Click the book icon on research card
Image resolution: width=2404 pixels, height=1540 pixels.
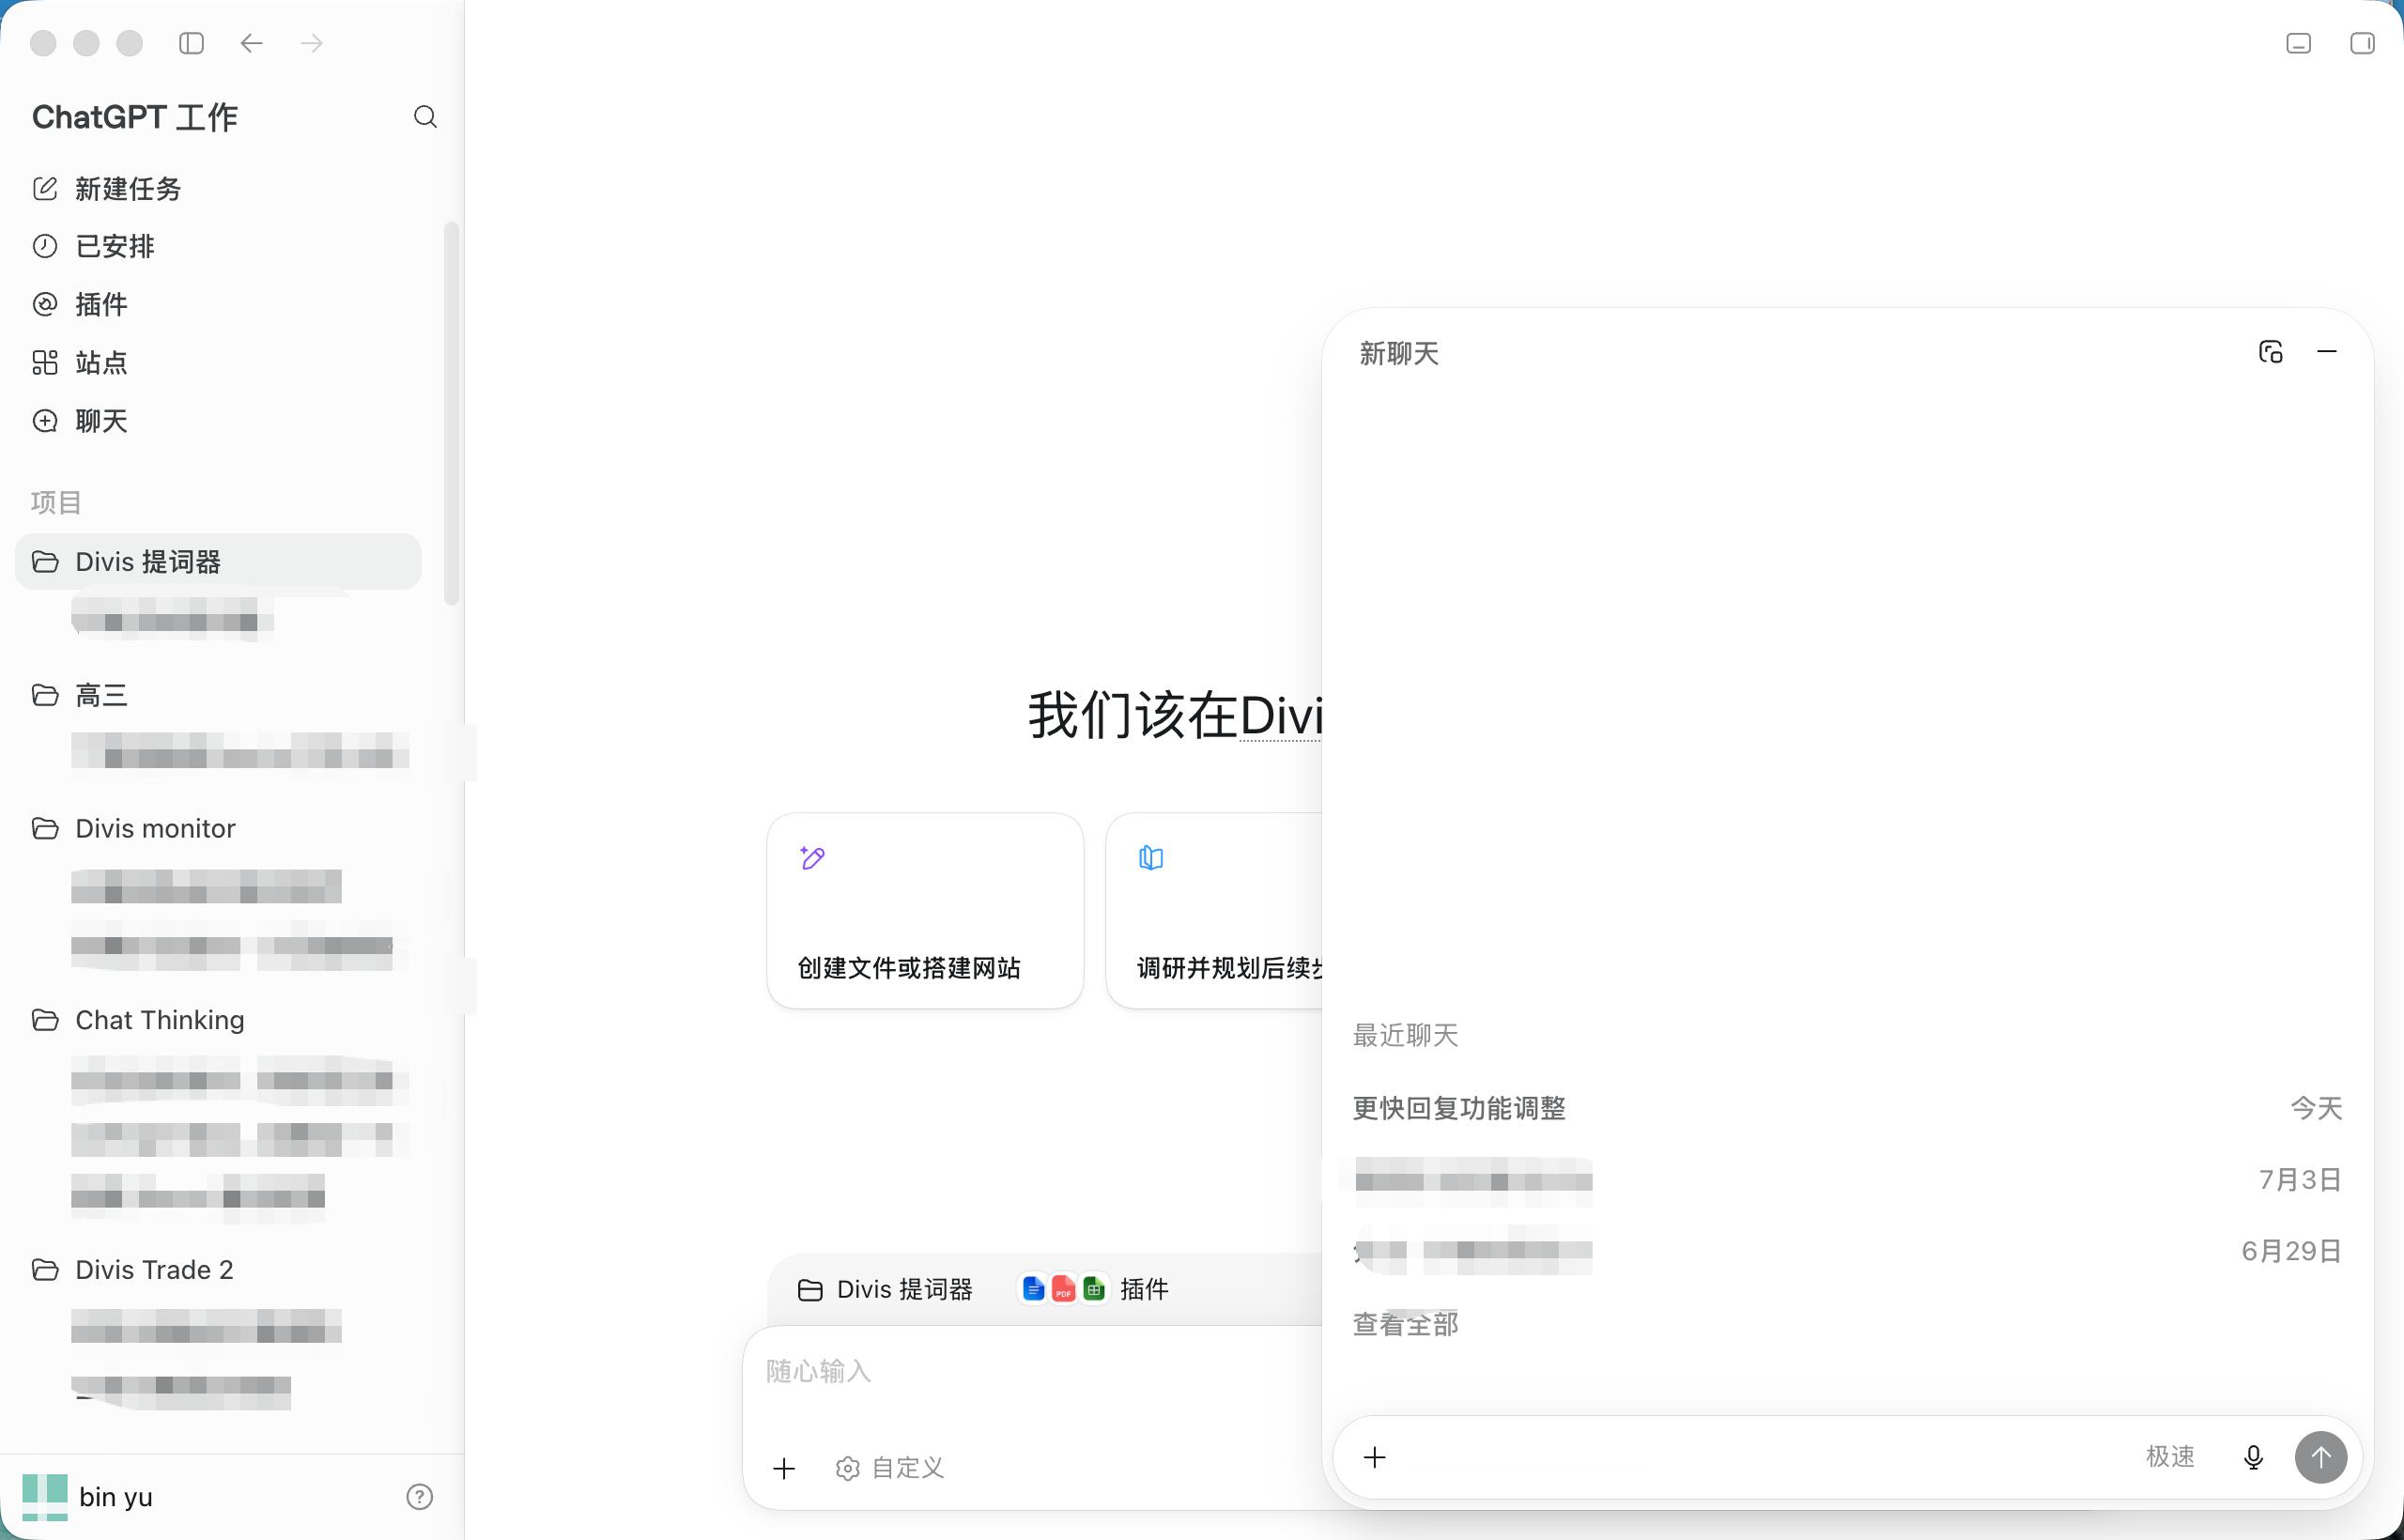click(x=1151, y=858)
